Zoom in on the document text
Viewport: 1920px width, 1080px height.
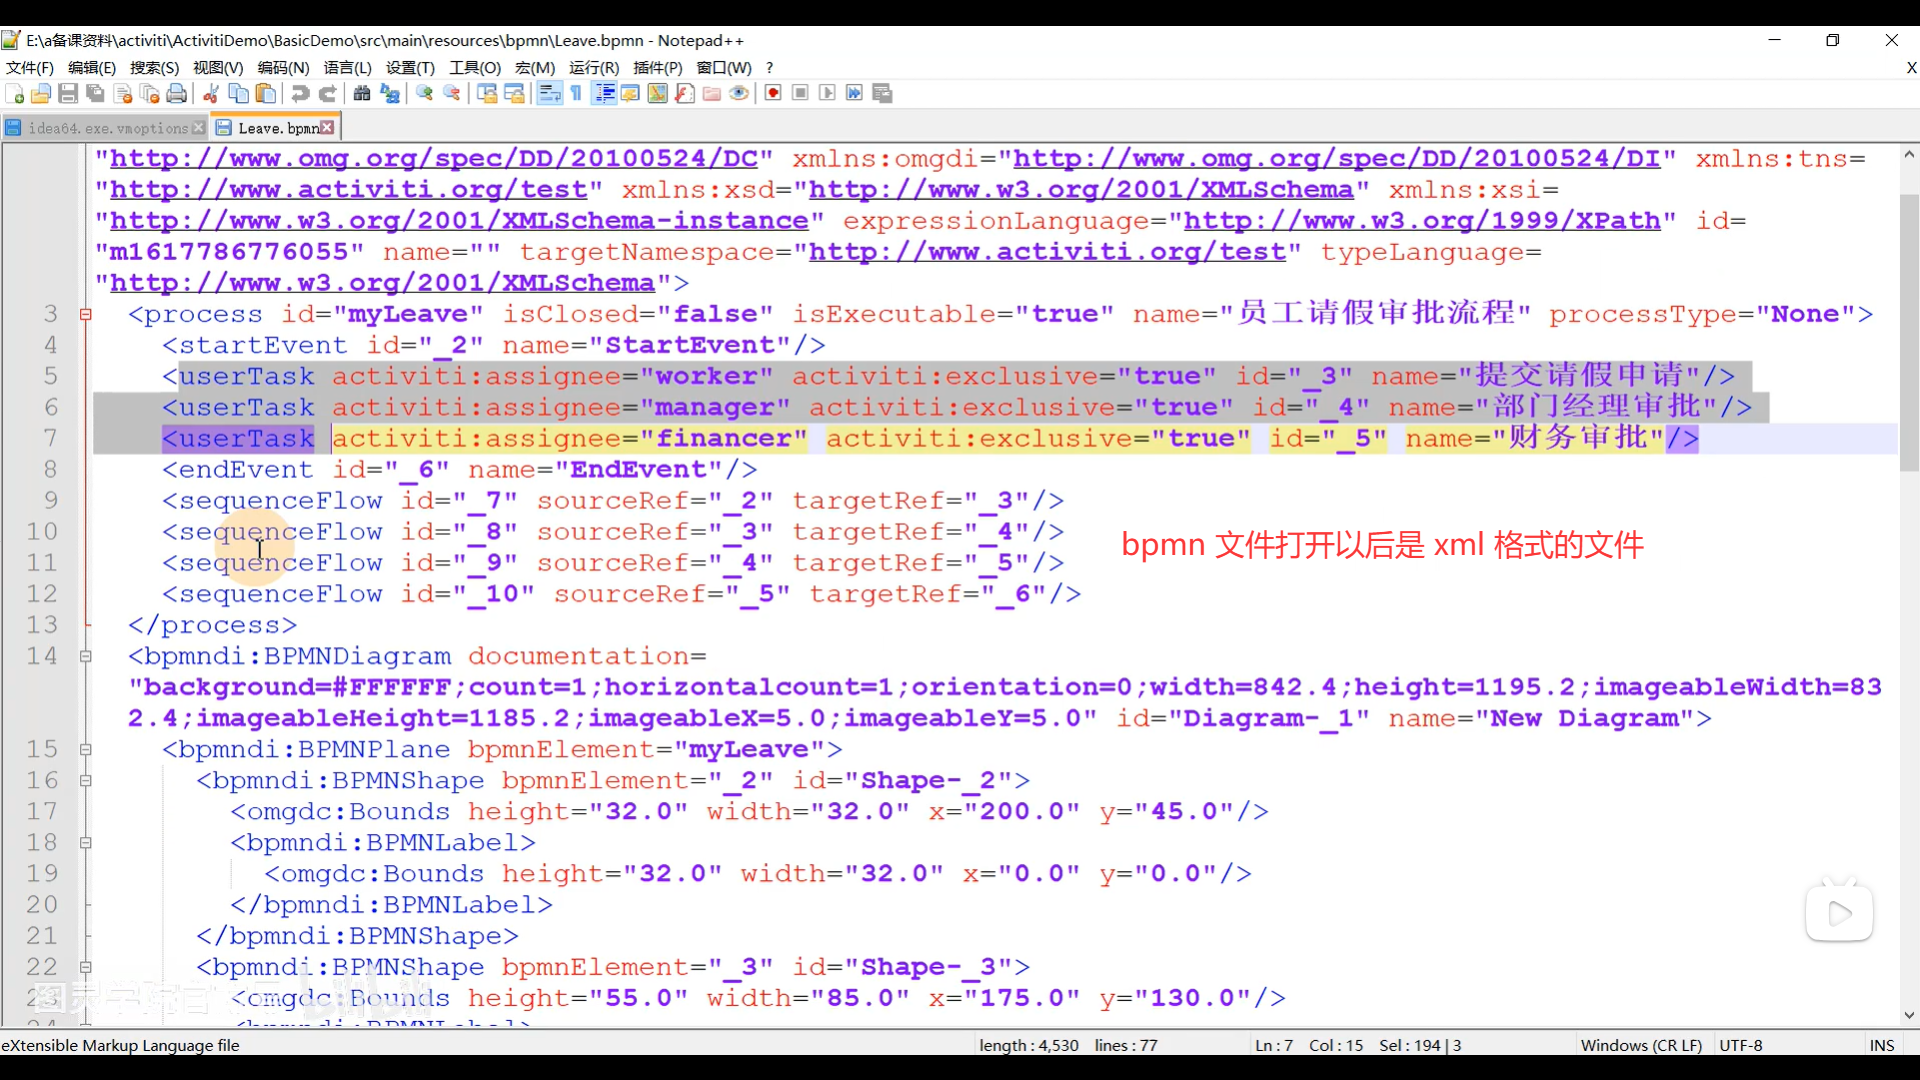tap(424, 93)
